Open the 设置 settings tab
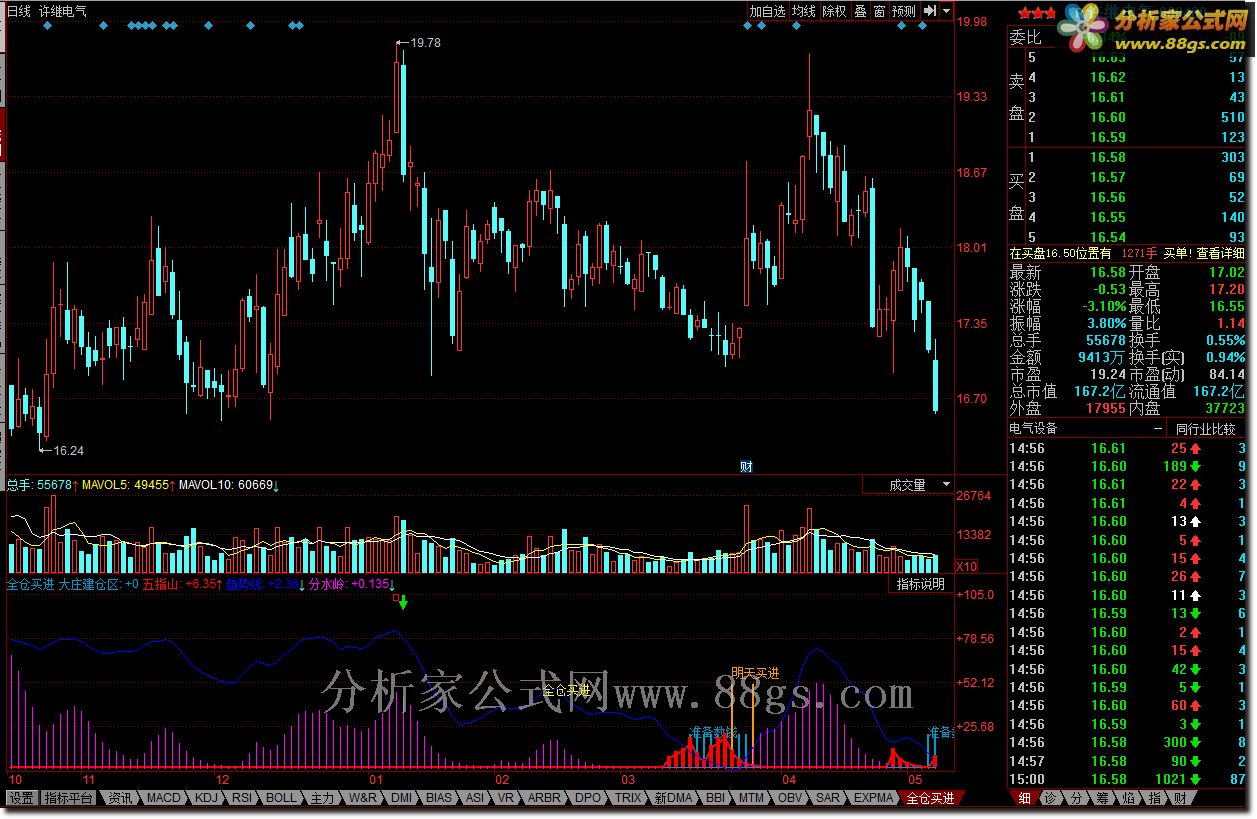Image resolution: width=1257 pixels, height=819 pixels. [x=22, y=798]
